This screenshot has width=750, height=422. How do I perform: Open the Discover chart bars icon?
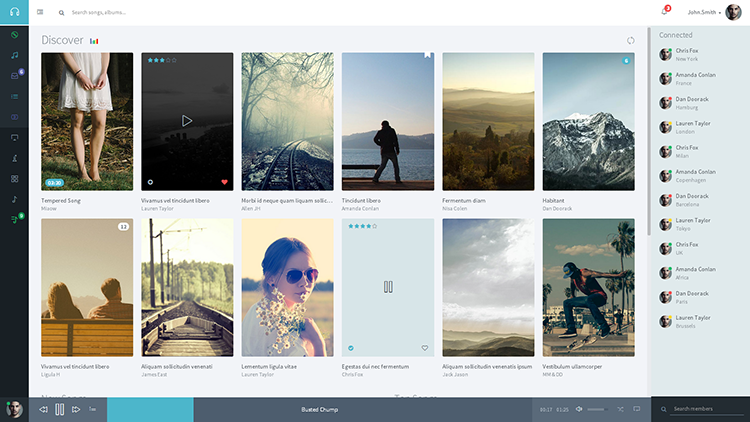click(x=94, y=41)
